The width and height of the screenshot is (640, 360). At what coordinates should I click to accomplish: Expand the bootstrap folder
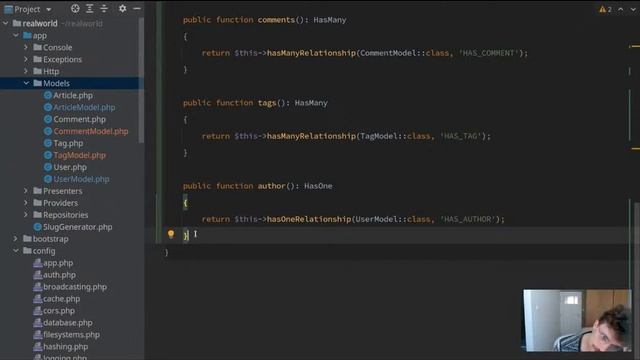pos(16,239)
